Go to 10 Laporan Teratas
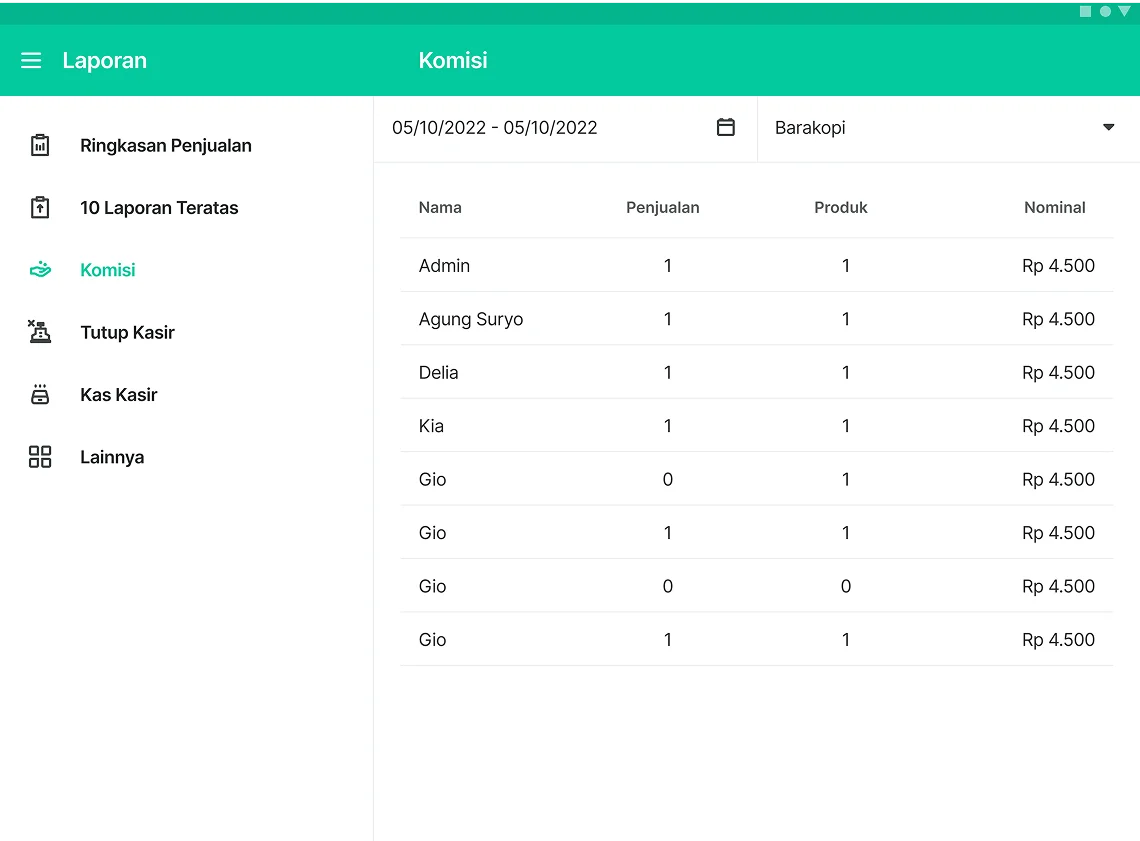The width and height of the screenshot is (1140, 841). pyautogui.click(x=159, y=208)
